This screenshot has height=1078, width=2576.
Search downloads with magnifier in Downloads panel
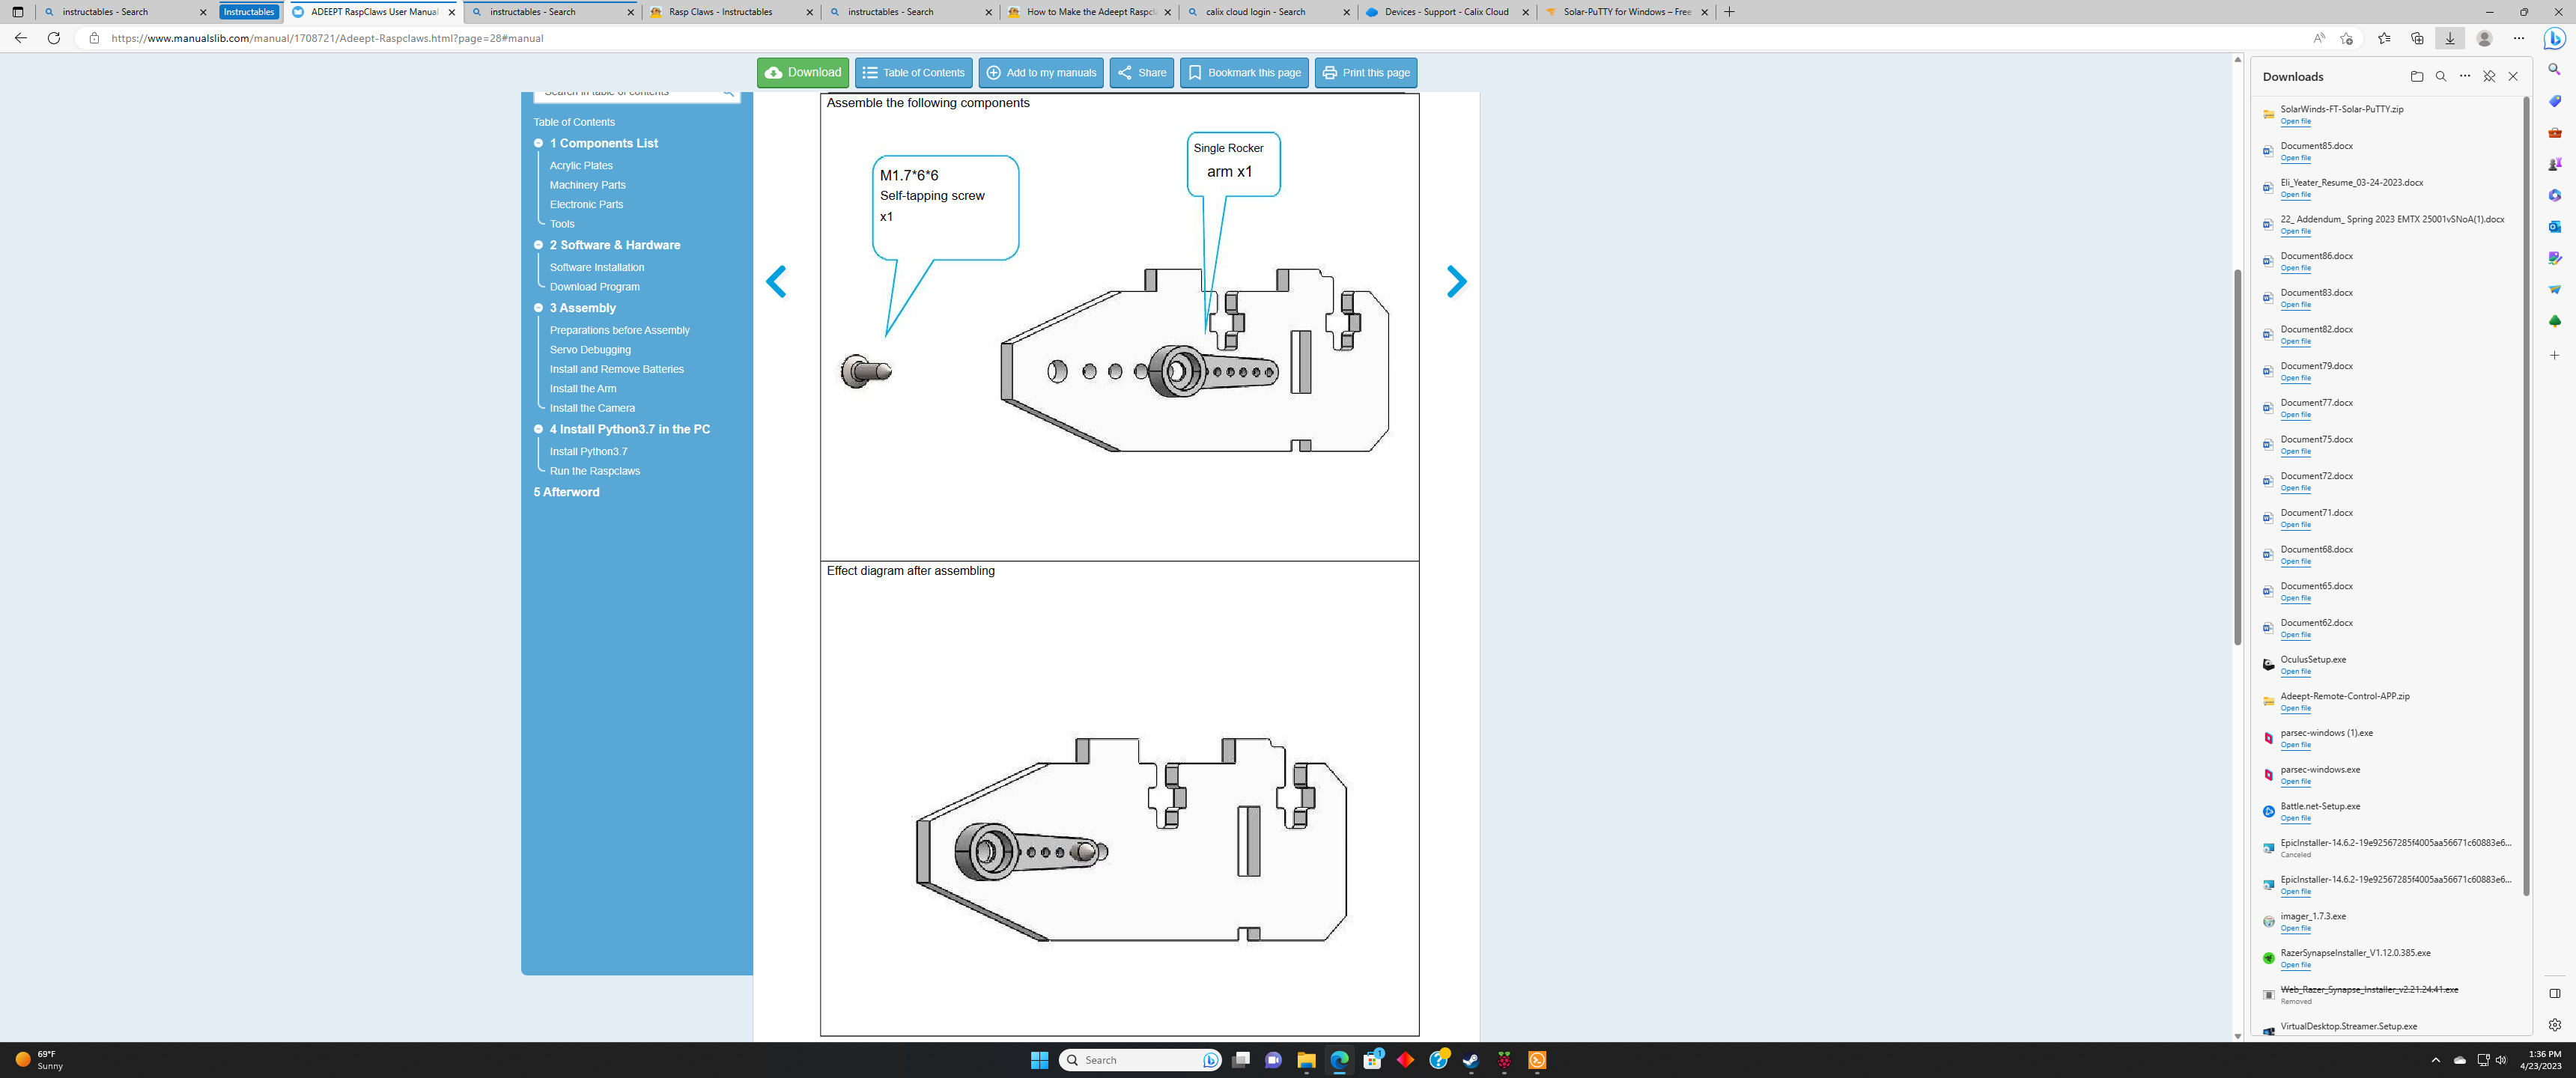2441,76
